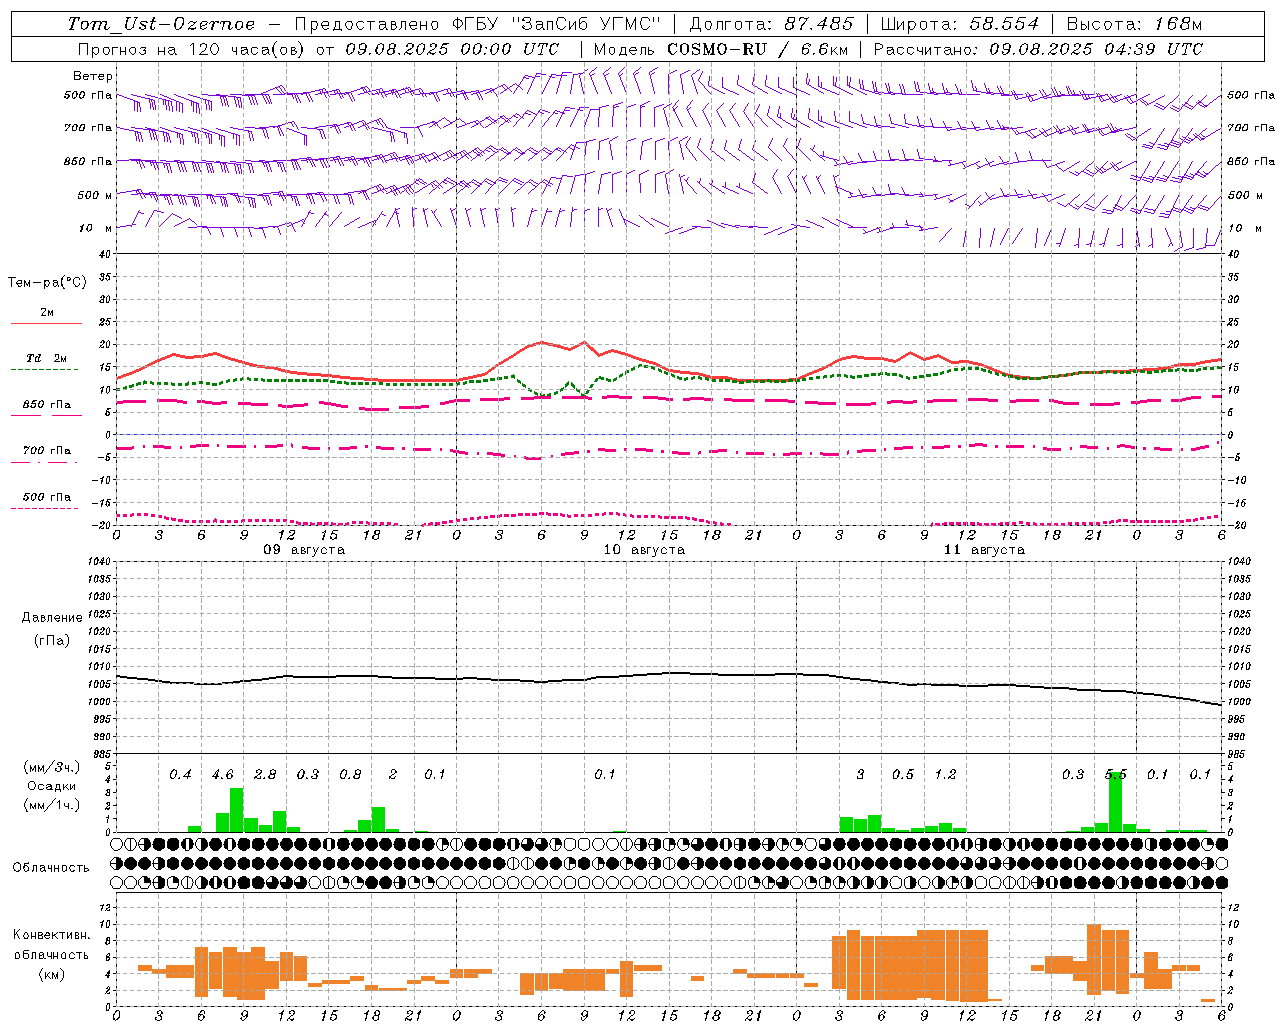The width and height of the screenshot is (1280, 1024).
Task: Click the (мм/1ч.) unit label
Action: point(50,805)
